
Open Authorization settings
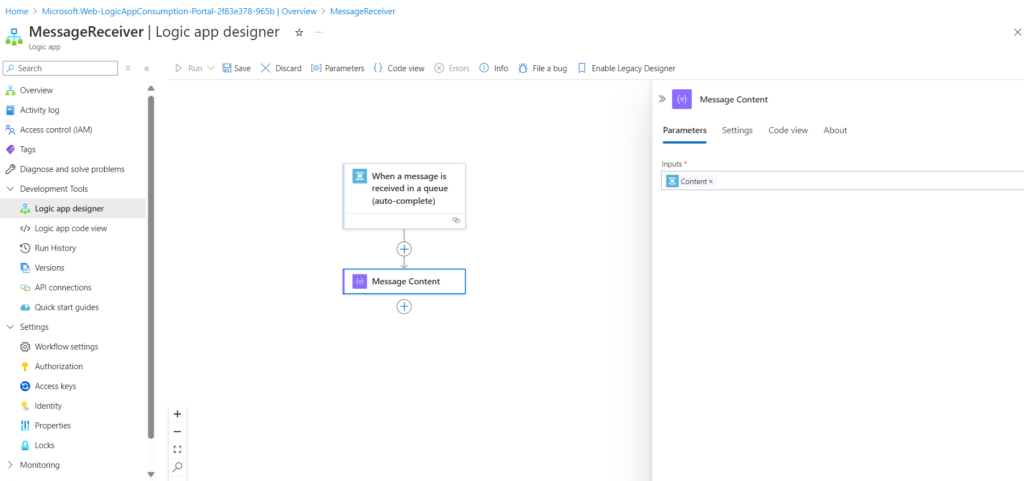click(x=59, y=366)
